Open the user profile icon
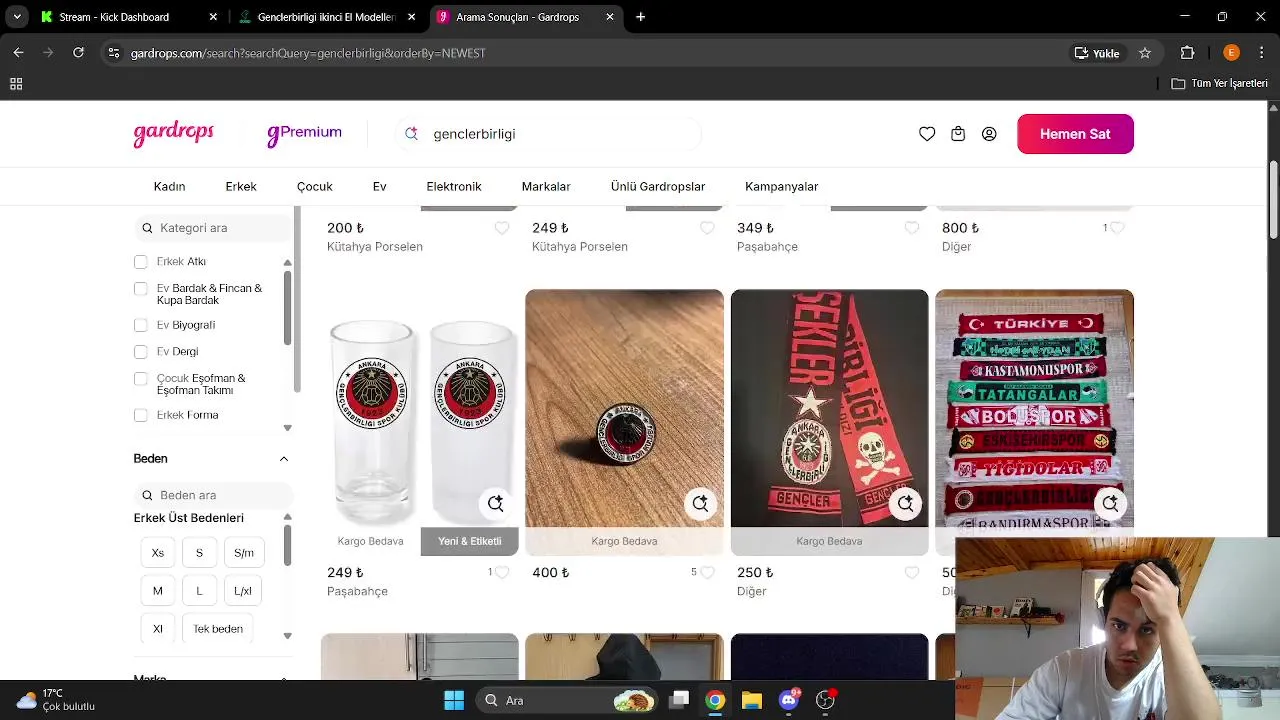The height and width of the screenshot is (720, 1280). click(989, 134)
